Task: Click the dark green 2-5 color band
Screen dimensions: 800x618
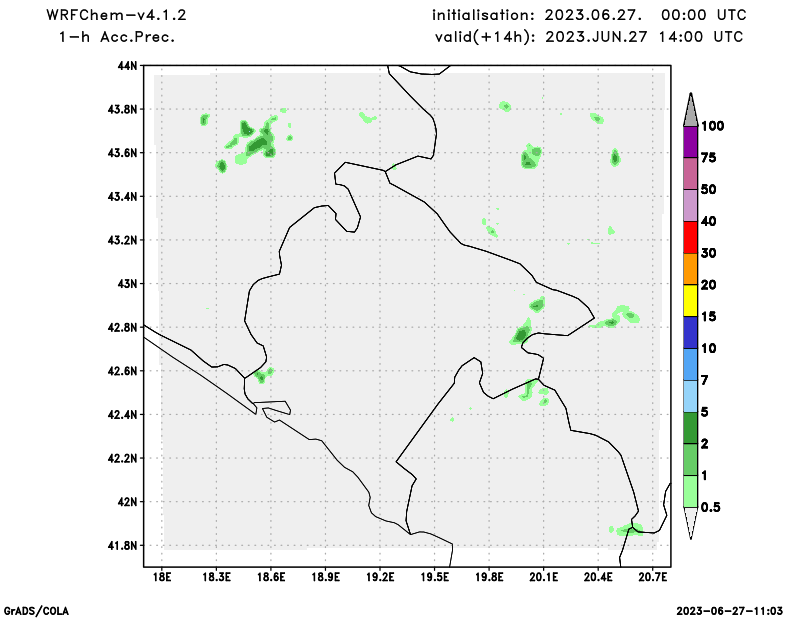Action: (690, 428)
